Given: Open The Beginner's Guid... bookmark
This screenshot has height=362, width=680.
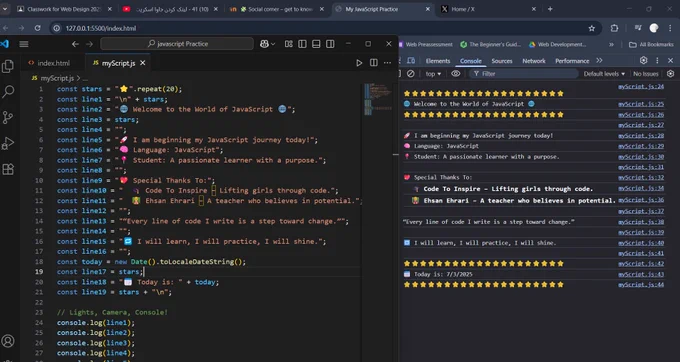Looking at the screenshot, I should (x=490, y=44).
